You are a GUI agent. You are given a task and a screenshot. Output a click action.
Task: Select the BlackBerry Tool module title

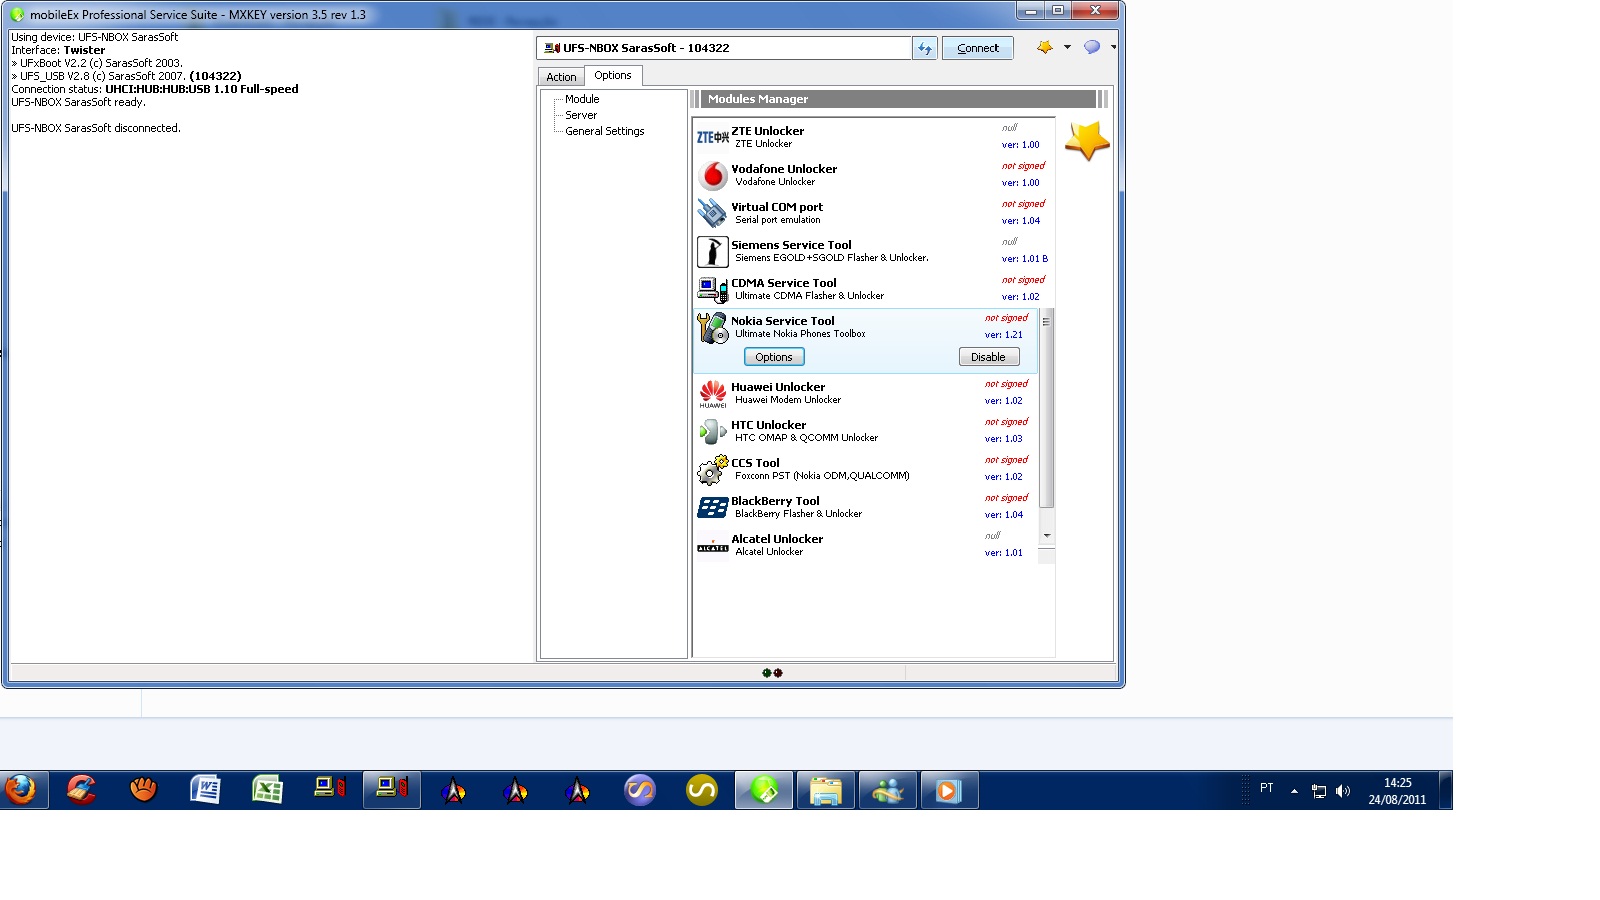pos(775,501)
